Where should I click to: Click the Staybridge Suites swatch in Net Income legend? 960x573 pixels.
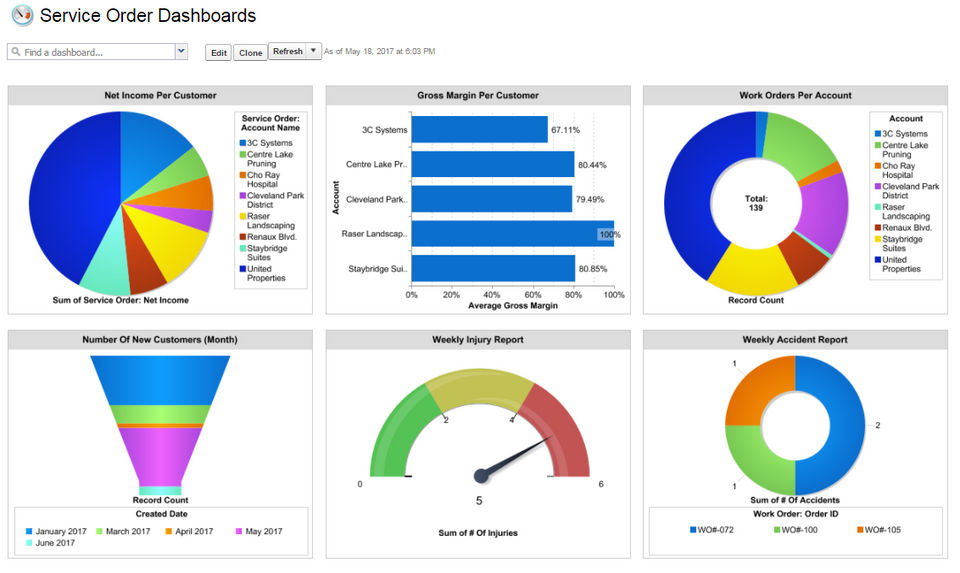pyautogui.click(x=242, y=249)
